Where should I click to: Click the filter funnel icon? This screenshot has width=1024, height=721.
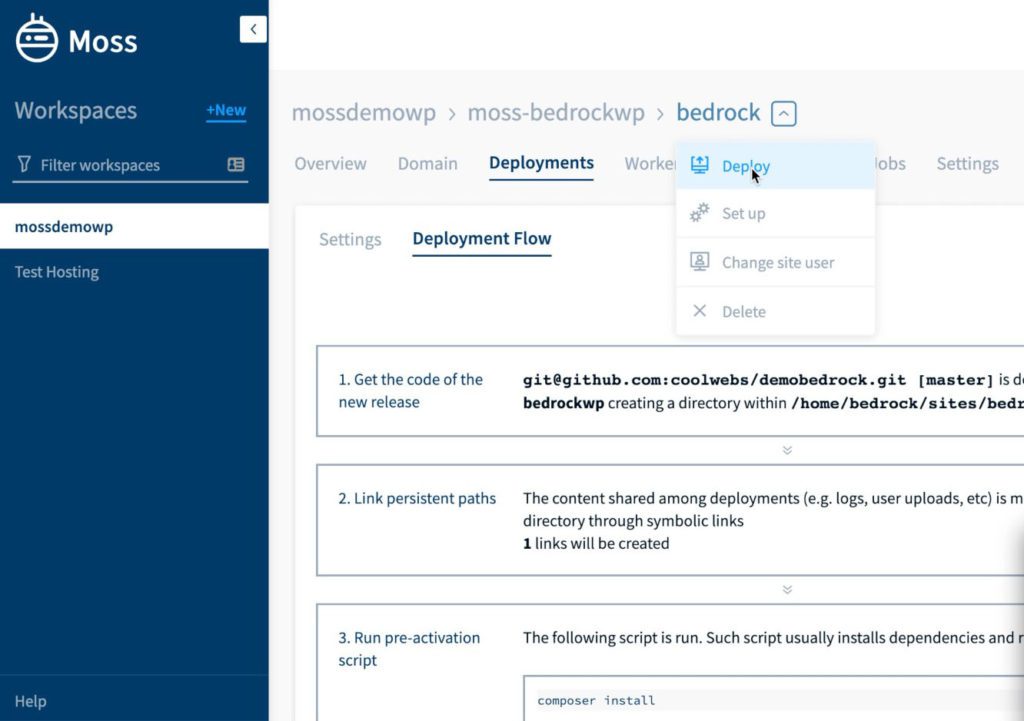[25, 164]
